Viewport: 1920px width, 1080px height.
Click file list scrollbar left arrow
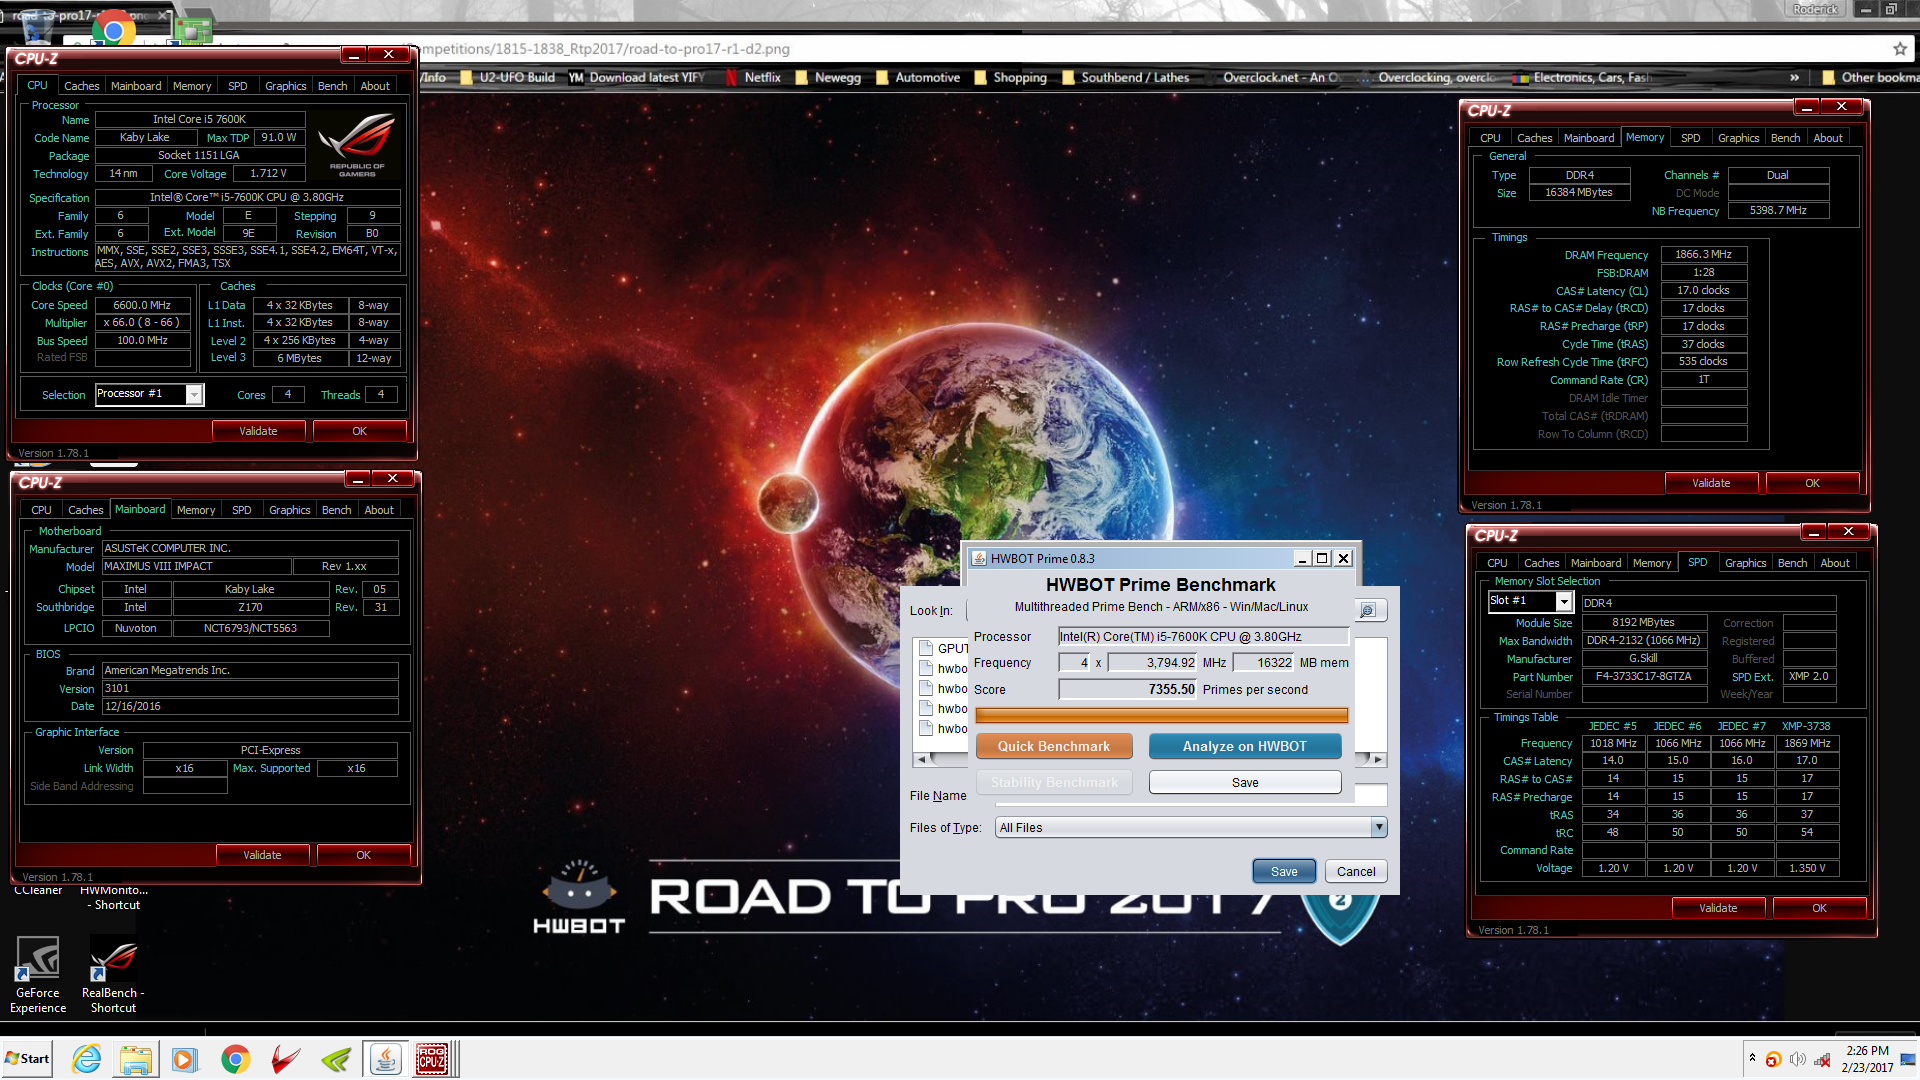(x=921, y=760)
